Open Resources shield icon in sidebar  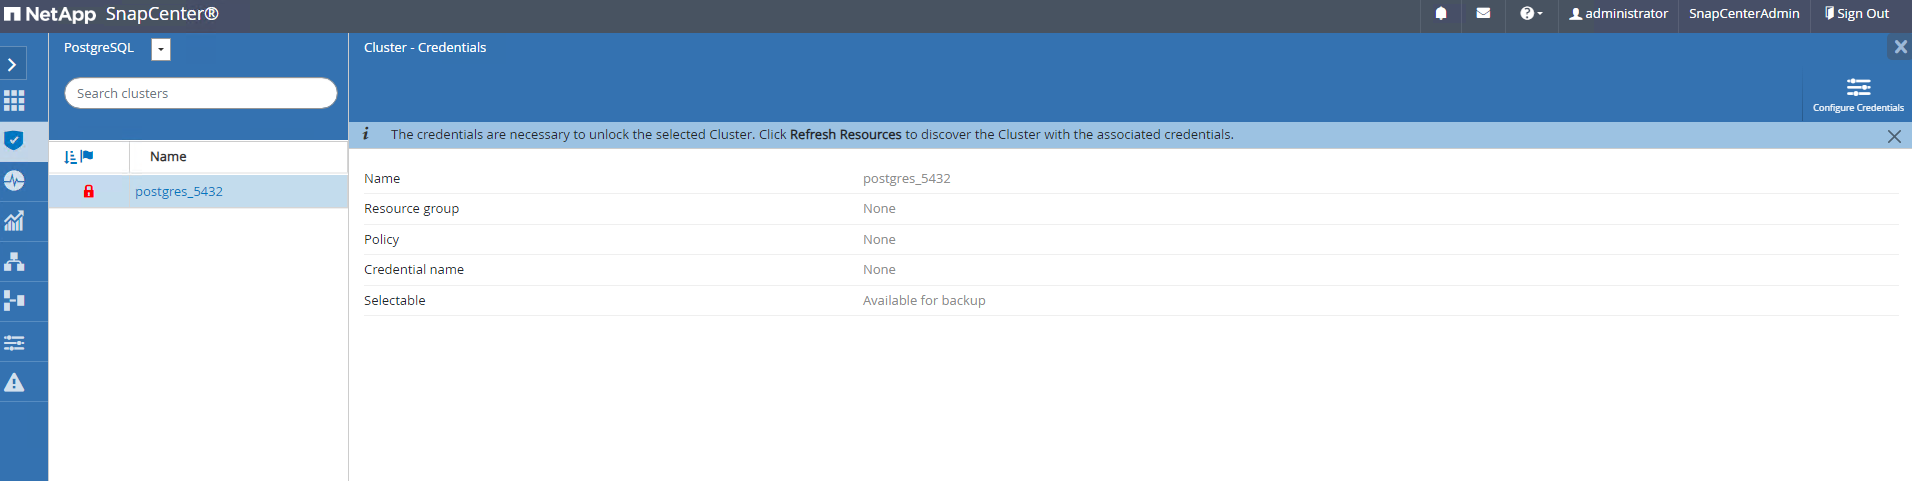point(14,141)
